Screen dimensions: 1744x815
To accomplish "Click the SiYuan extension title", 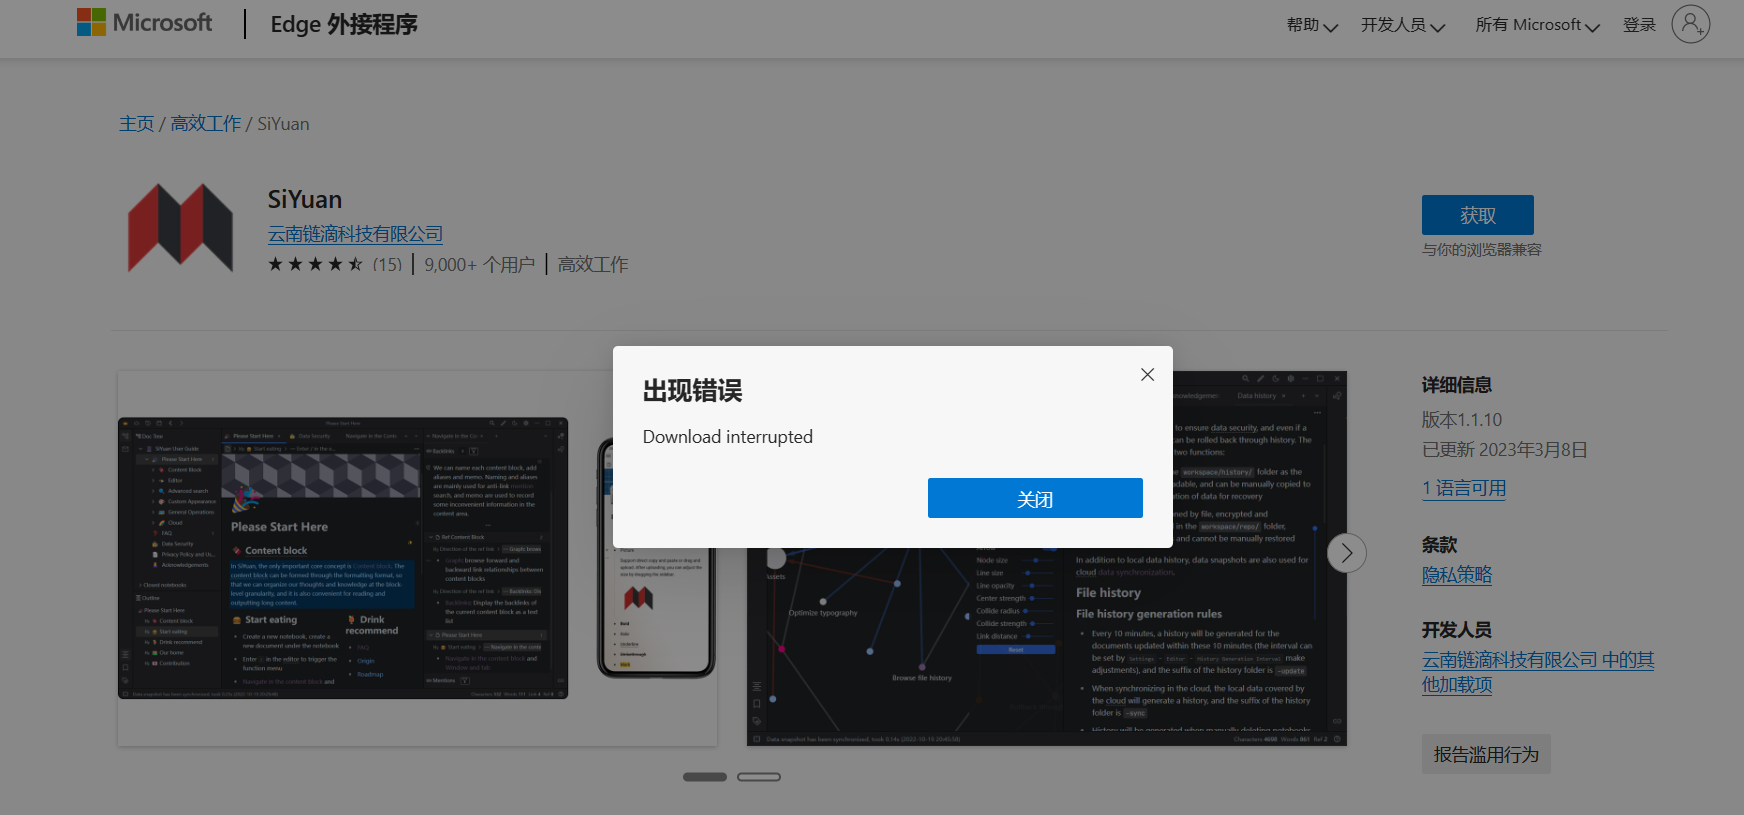I will pos(305,199).
